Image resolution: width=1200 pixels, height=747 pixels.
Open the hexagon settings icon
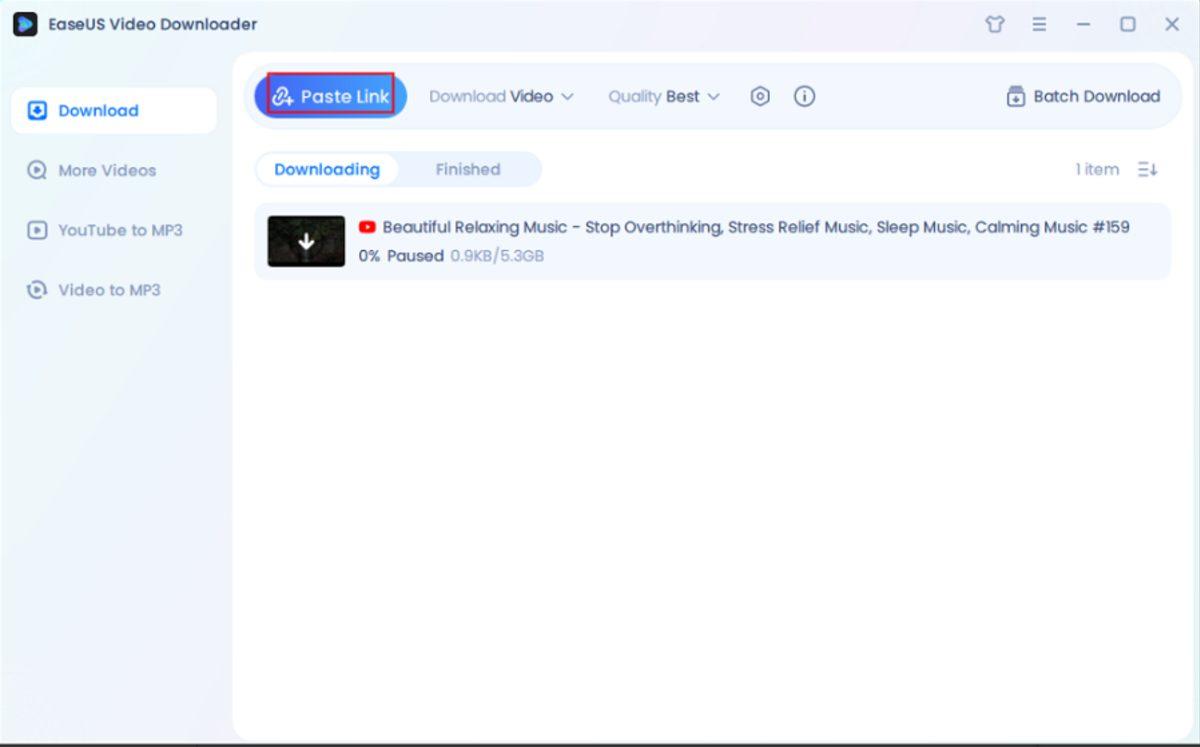coord(760,96)
